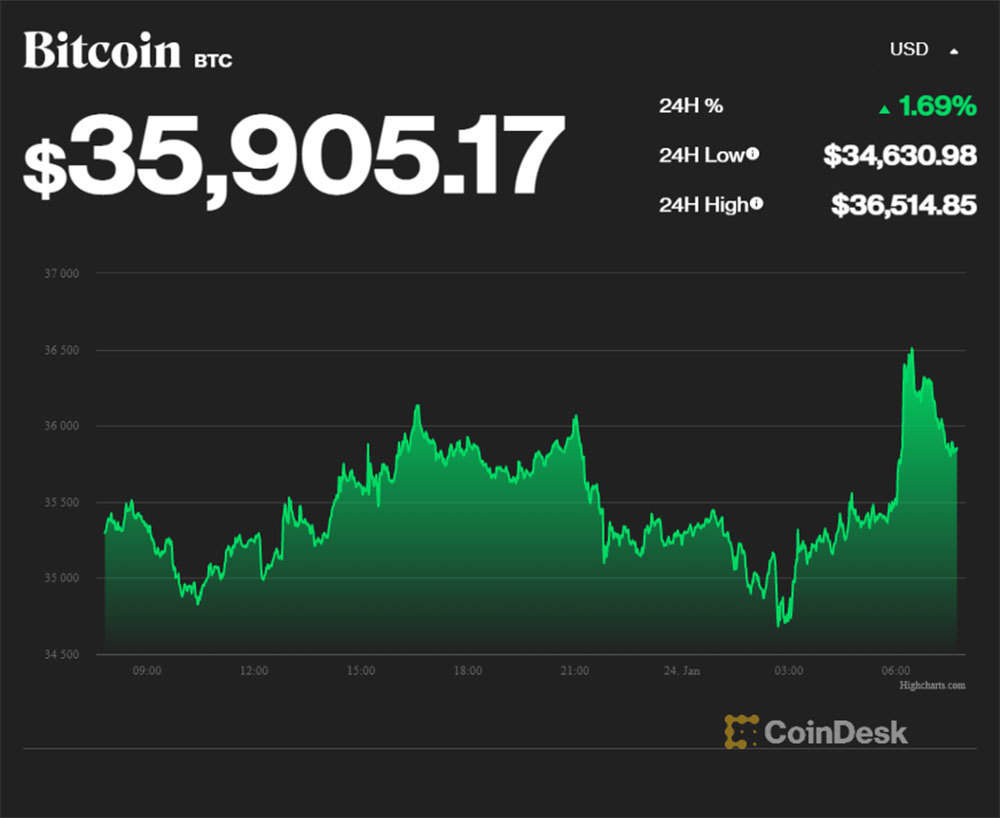Click the 18:00 time axis label
The height and width of the screenshot is (818, 1000).
(x=468, y=670)
